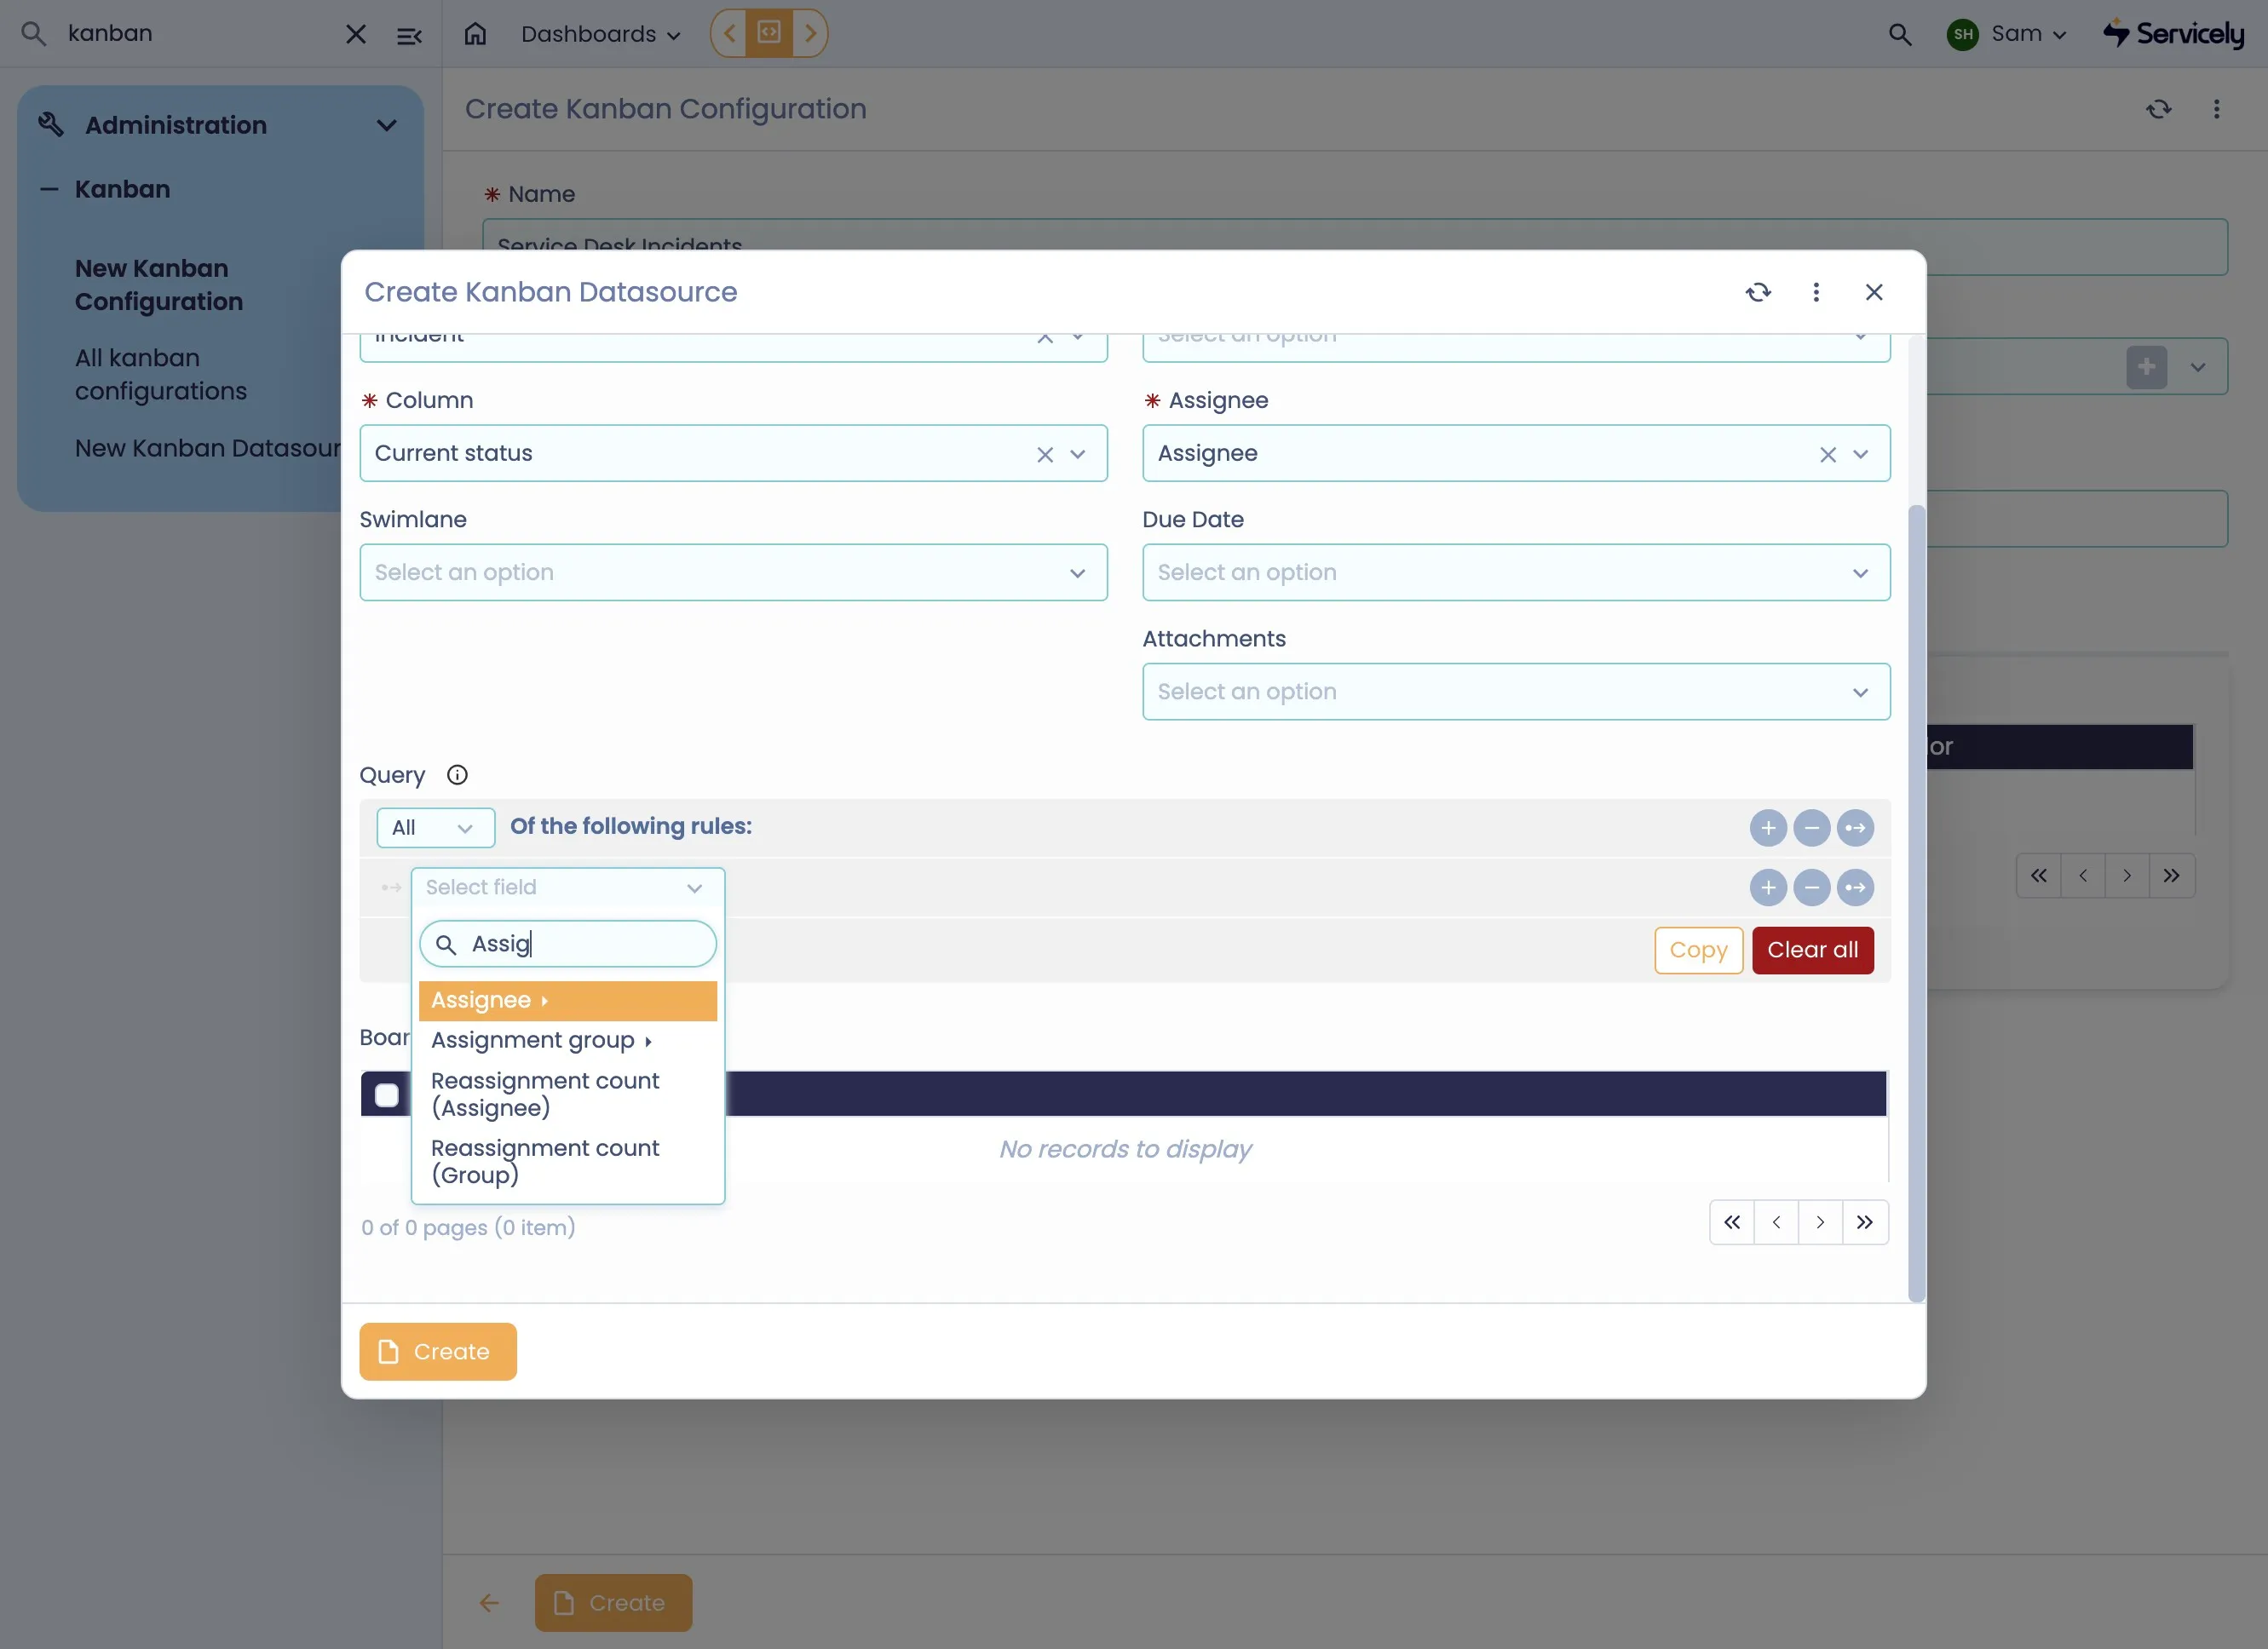Add nested group from Select field row
This screenshot has width=2268, height=1649.
pos(1856,888)
